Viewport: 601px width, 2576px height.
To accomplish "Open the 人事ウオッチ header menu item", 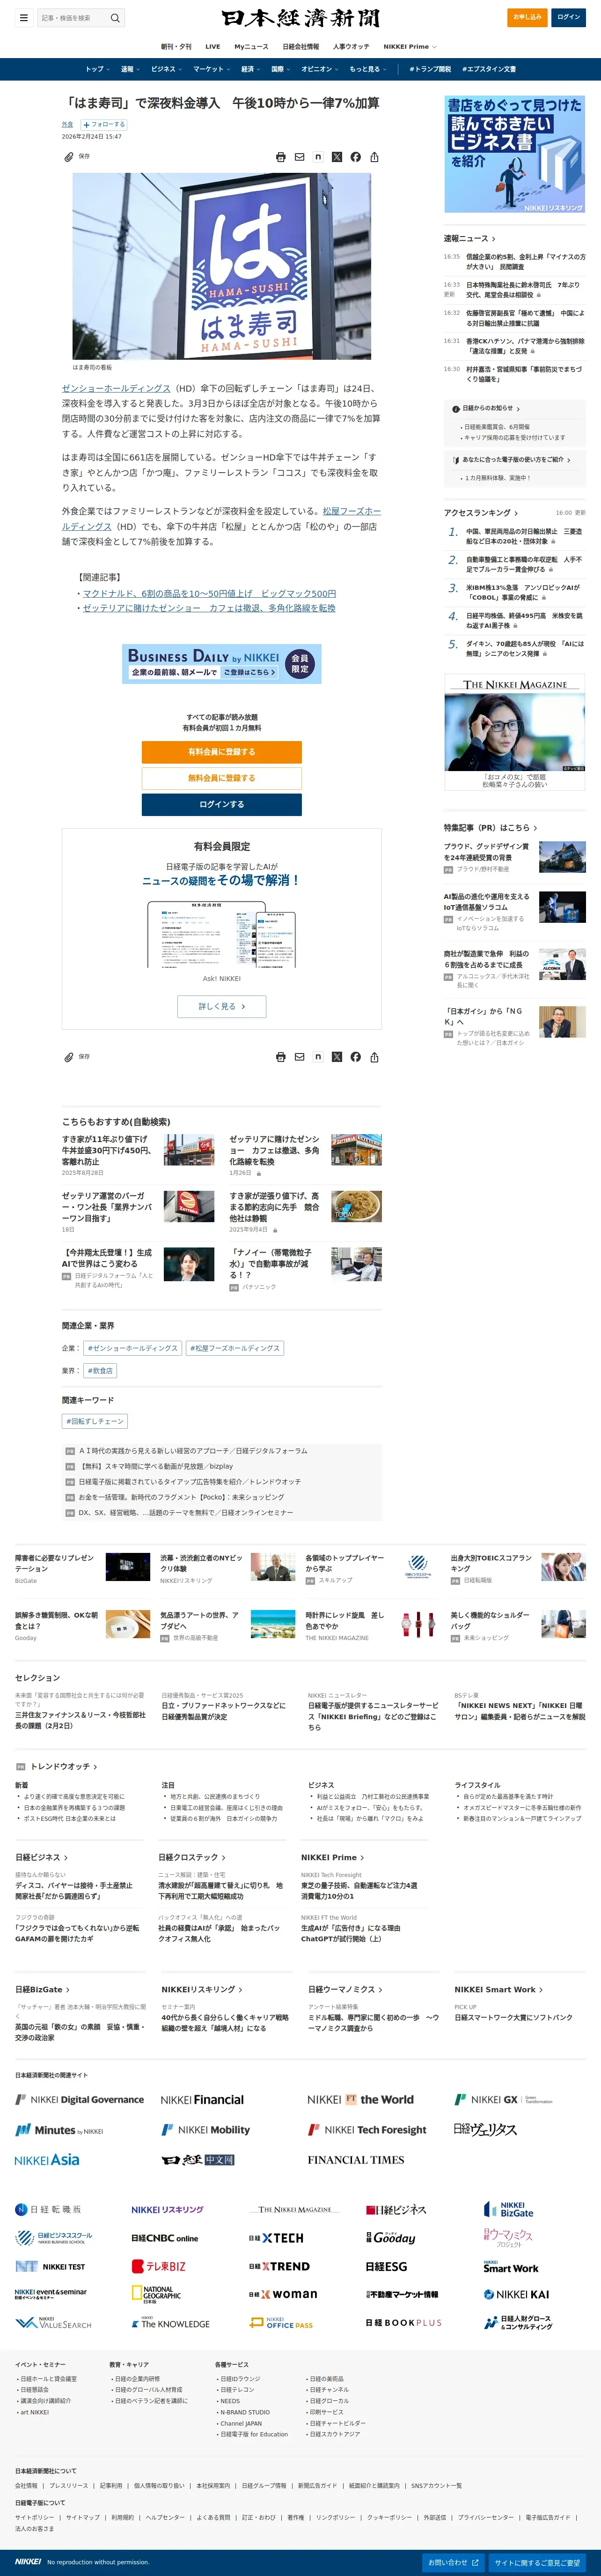I will [x=351, y=46].
